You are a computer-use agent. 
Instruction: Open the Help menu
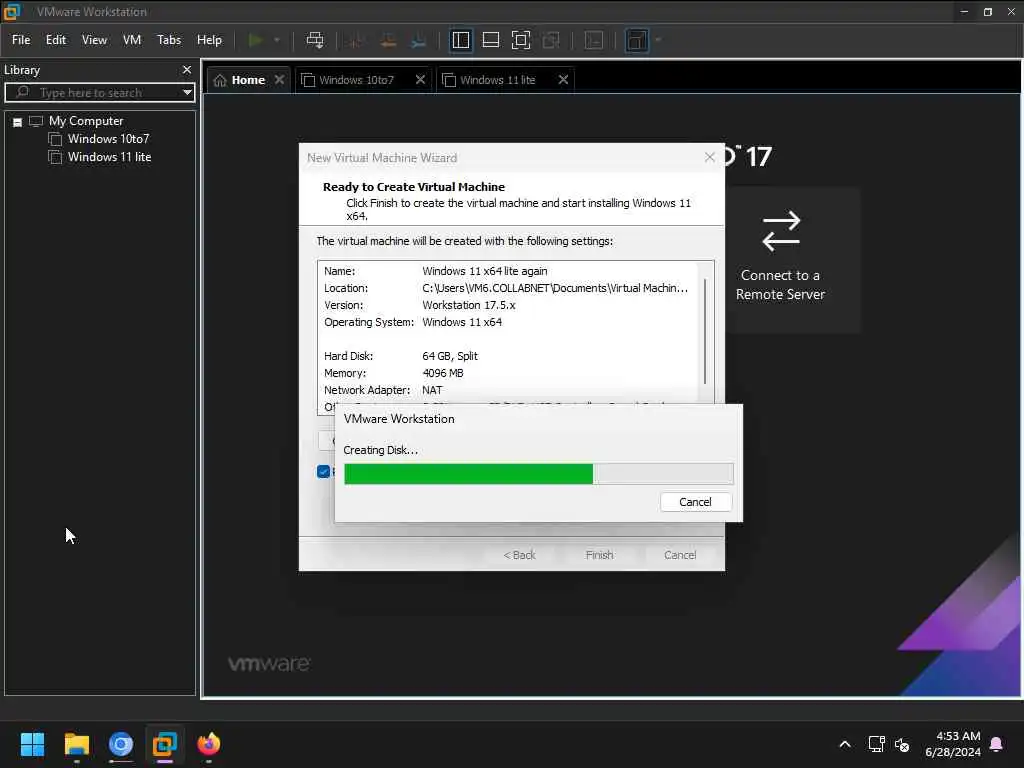click(x=209, y=40)
